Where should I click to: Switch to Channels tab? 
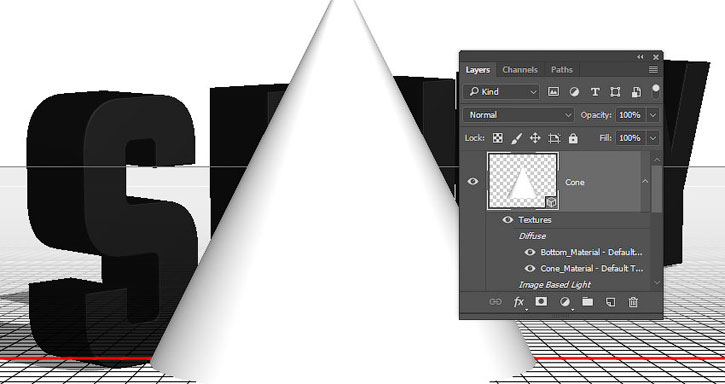click(x=520, y=70)
